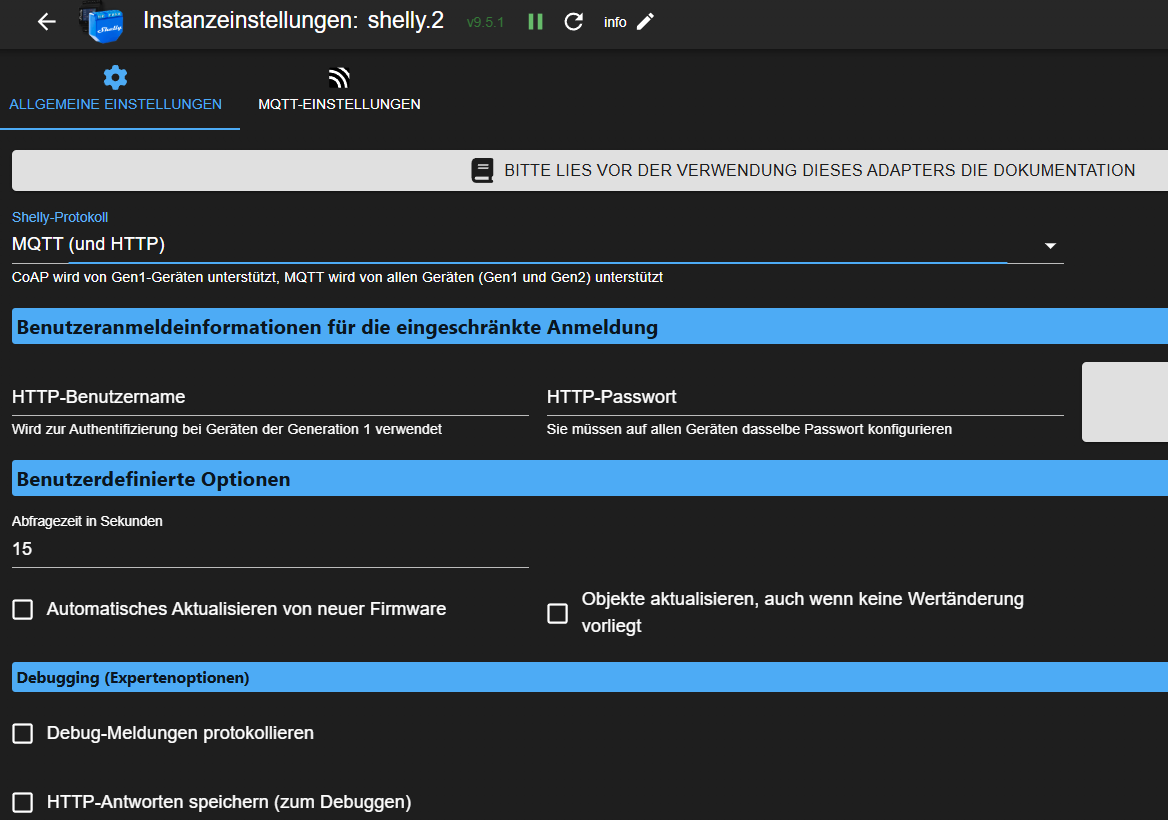The width and height of the screenshot is (1168, 820).
Task: Toggle Objekte aktualisieren checkbox
Action: pos(558,613)
